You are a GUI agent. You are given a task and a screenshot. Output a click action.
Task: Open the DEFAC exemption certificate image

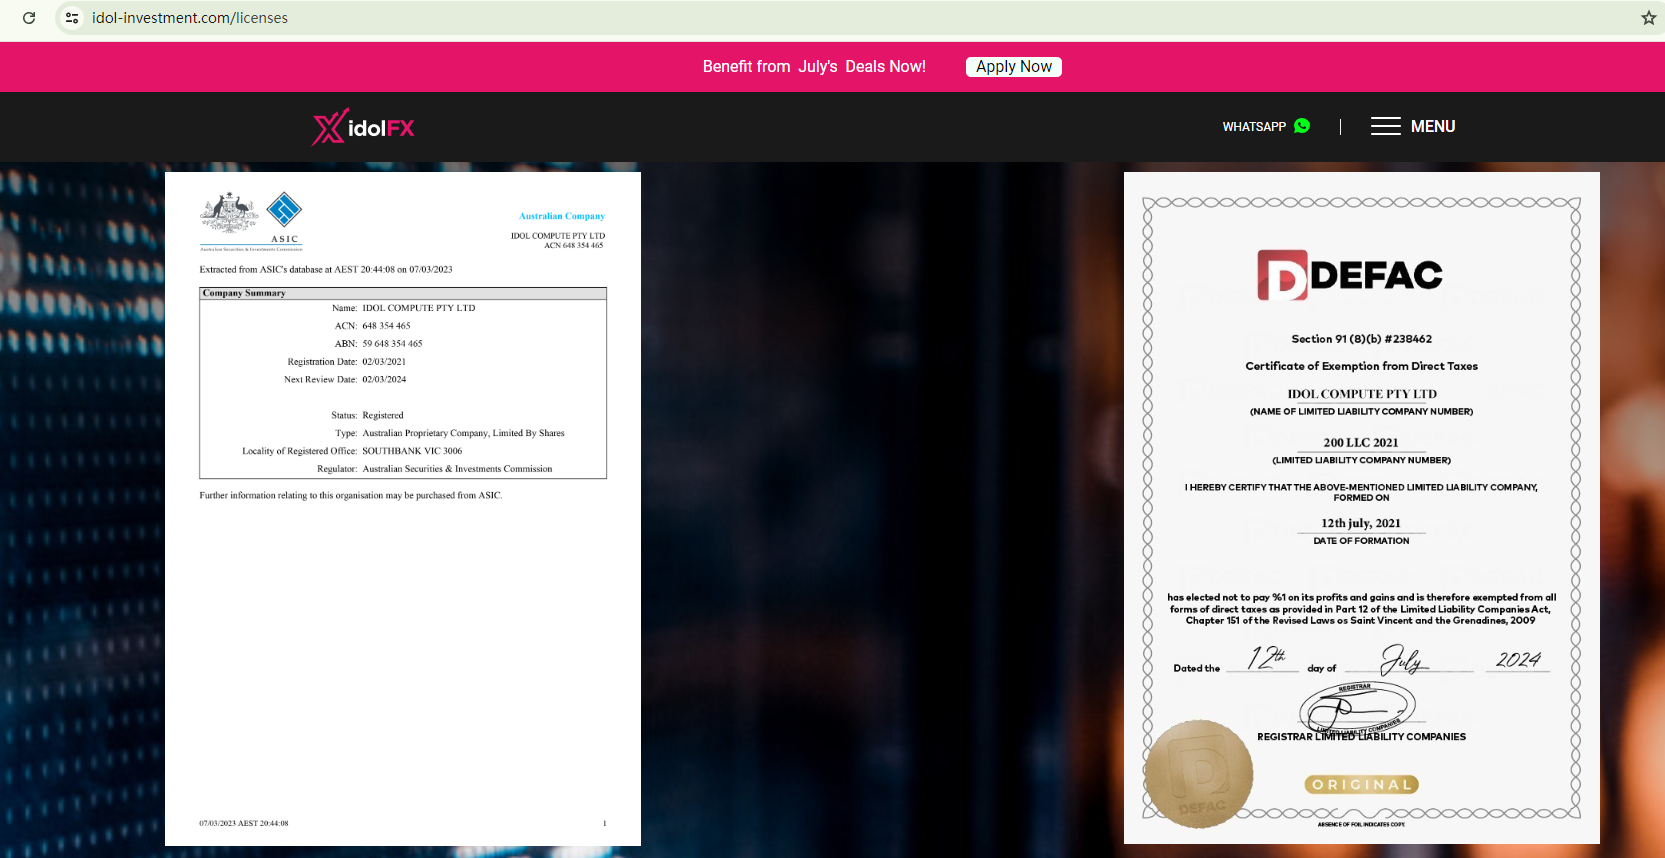click(x=1362, y=508)
